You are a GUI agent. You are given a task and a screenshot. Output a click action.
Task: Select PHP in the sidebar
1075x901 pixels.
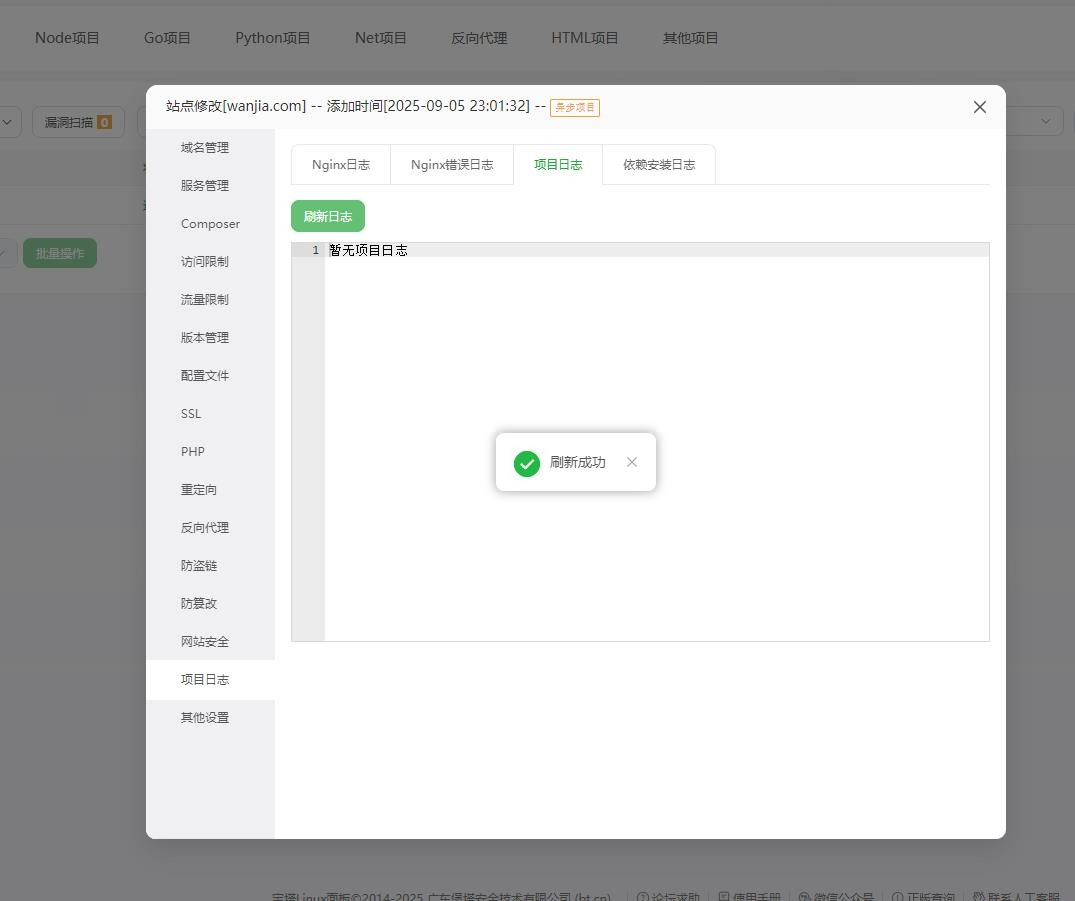193,451
